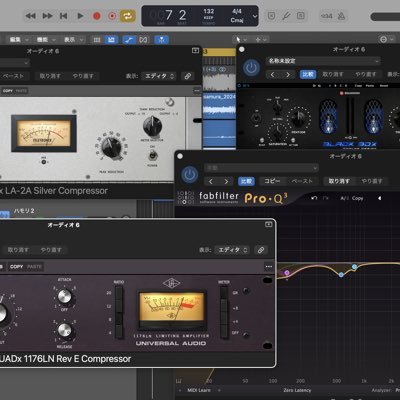Open the secondary crosshair tool menu

[x=260, y=40]
